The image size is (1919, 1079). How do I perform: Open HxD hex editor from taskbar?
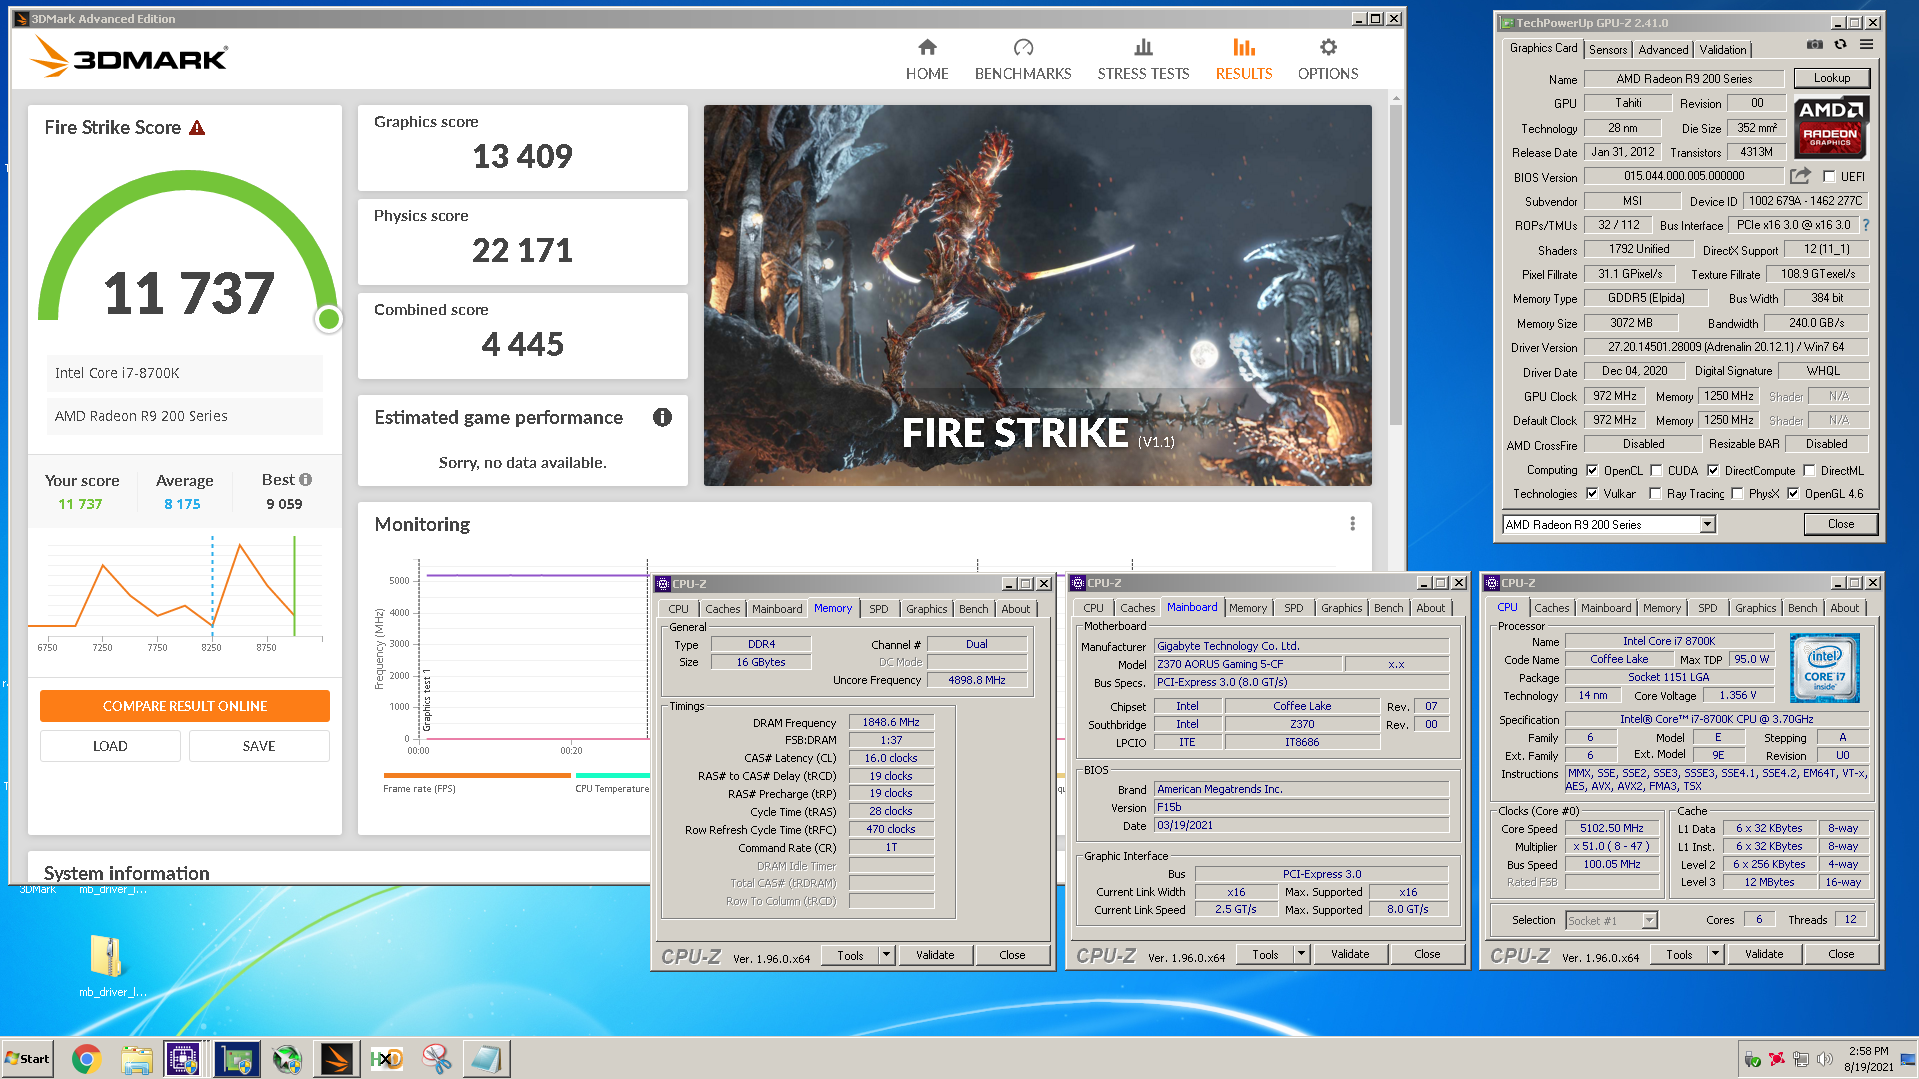coord(387,1059)
